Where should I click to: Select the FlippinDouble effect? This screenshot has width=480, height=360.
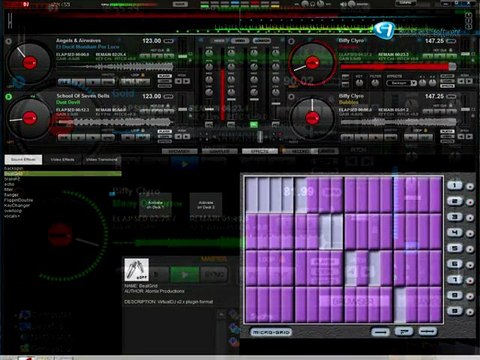pyautogui.click(x=18, y=200)
